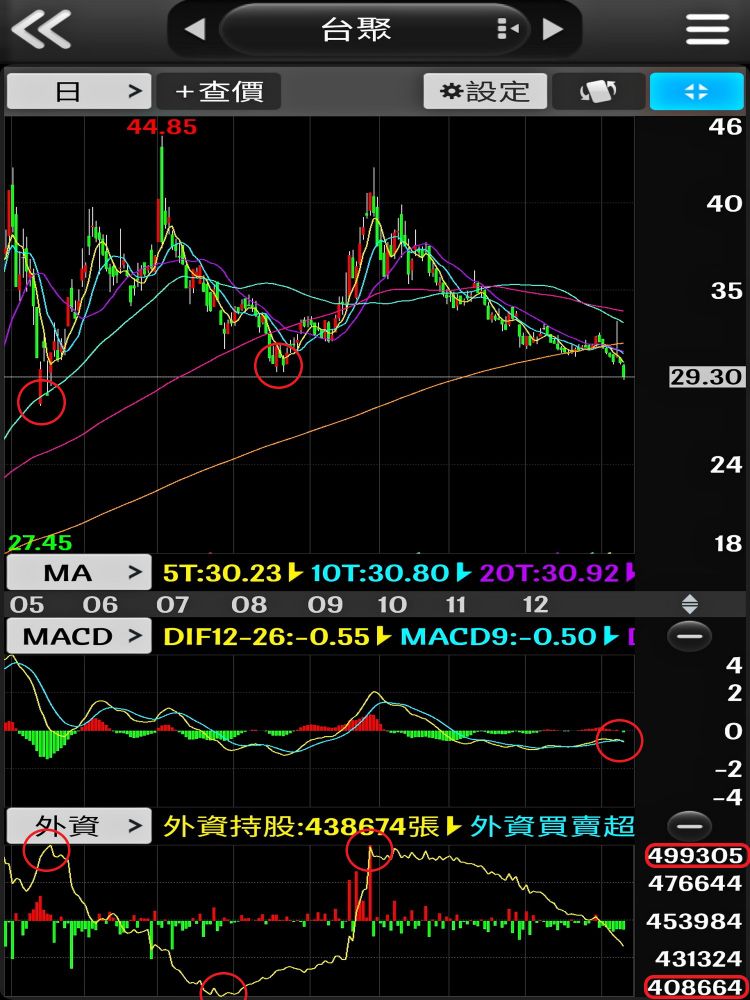Viewport: 750px width, 1000px height.
Task: Tap the 29.30 current price marker
Action: point(706,377)
